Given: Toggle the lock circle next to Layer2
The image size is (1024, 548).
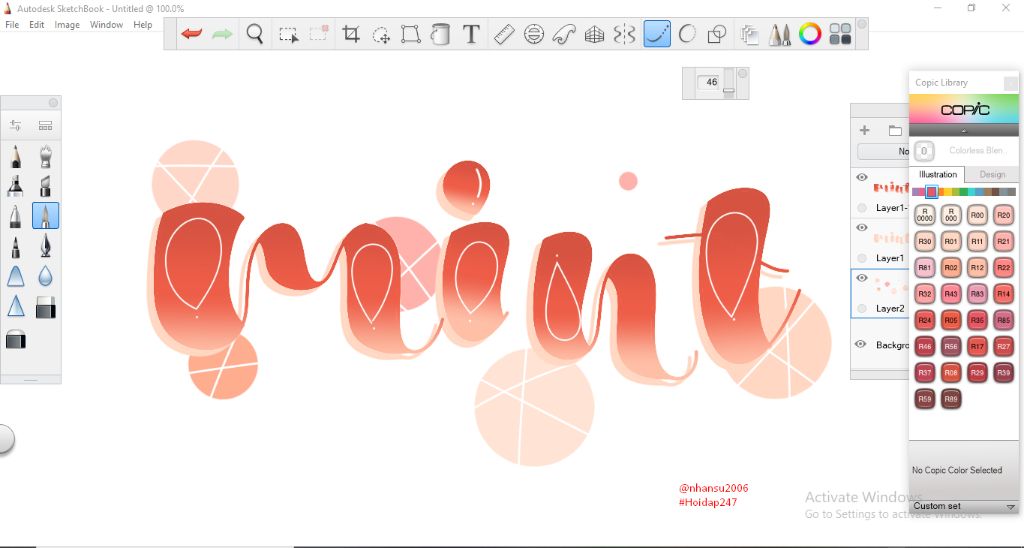Looking at the screenshot, I should point(862,308).
